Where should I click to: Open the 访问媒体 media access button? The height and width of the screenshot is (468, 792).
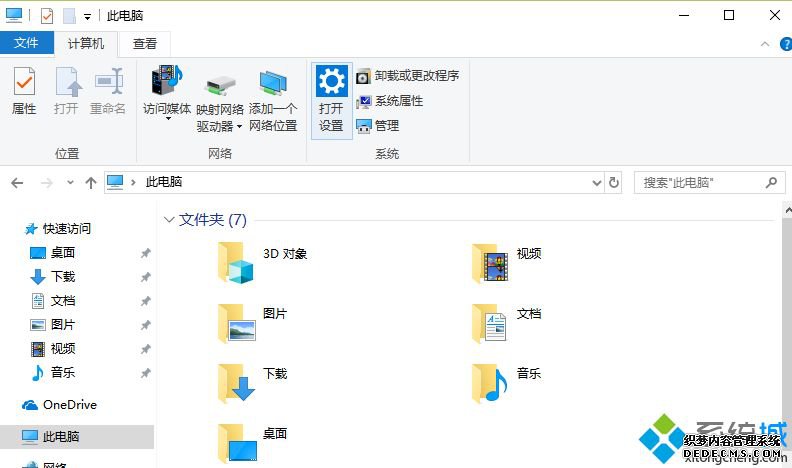(167, 92)
